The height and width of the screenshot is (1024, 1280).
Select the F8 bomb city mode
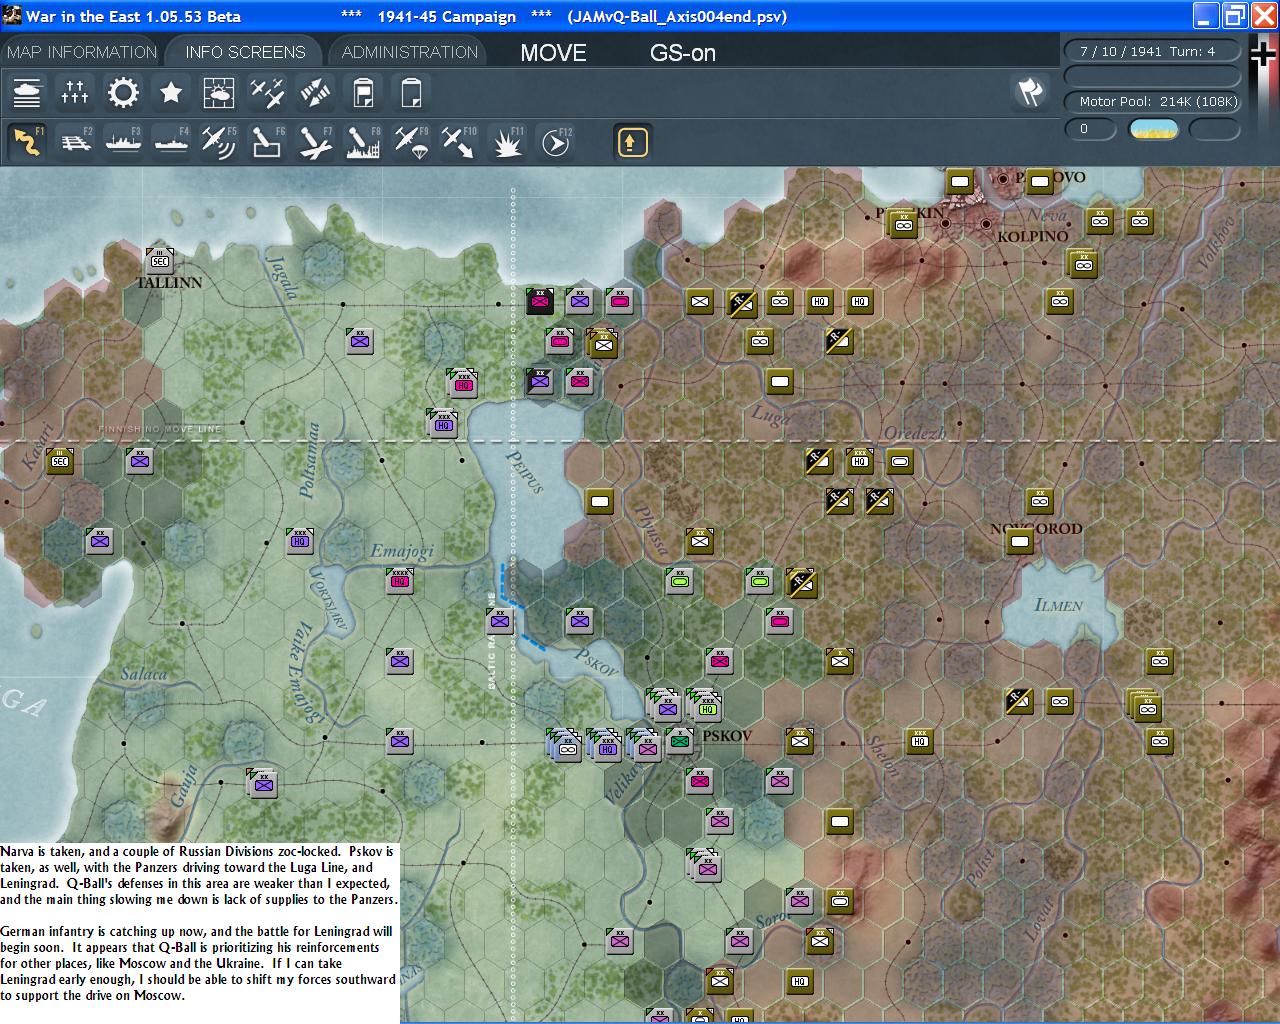[x=363, y=142]
